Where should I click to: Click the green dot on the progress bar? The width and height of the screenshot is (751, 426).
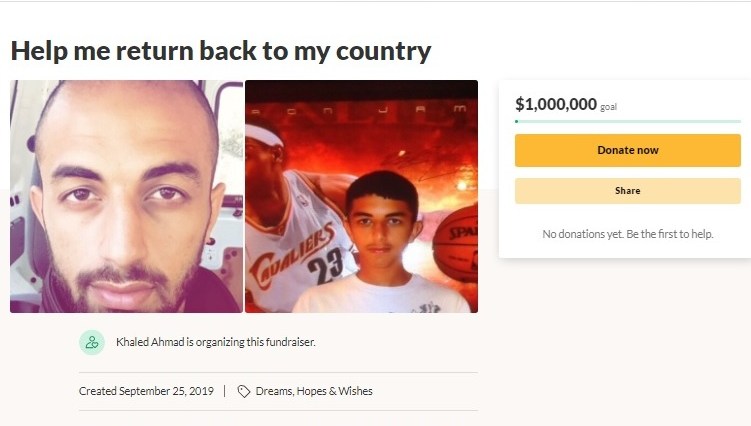(x=516, y=122)
